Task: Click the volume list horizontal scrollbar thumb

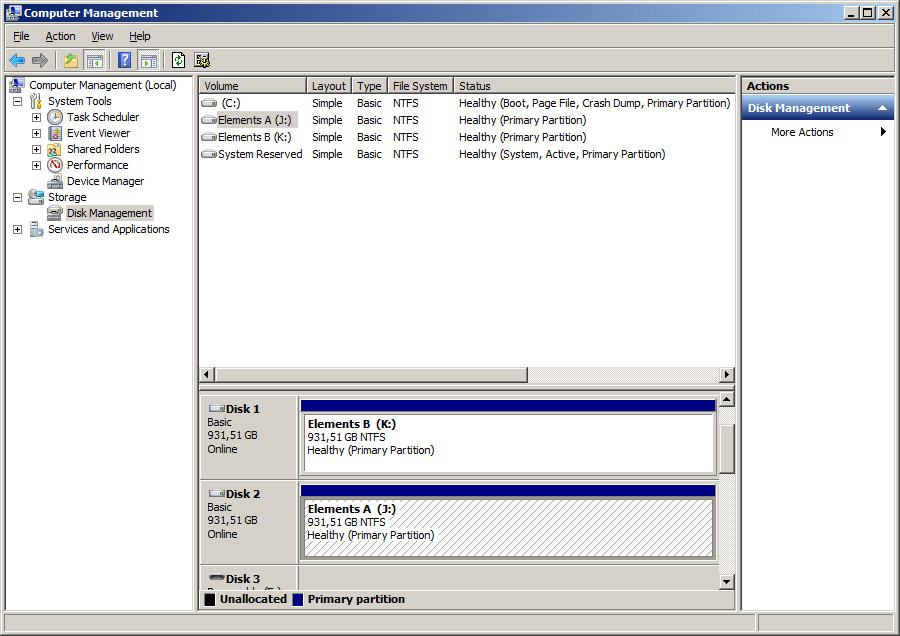Action: [371, 375]
